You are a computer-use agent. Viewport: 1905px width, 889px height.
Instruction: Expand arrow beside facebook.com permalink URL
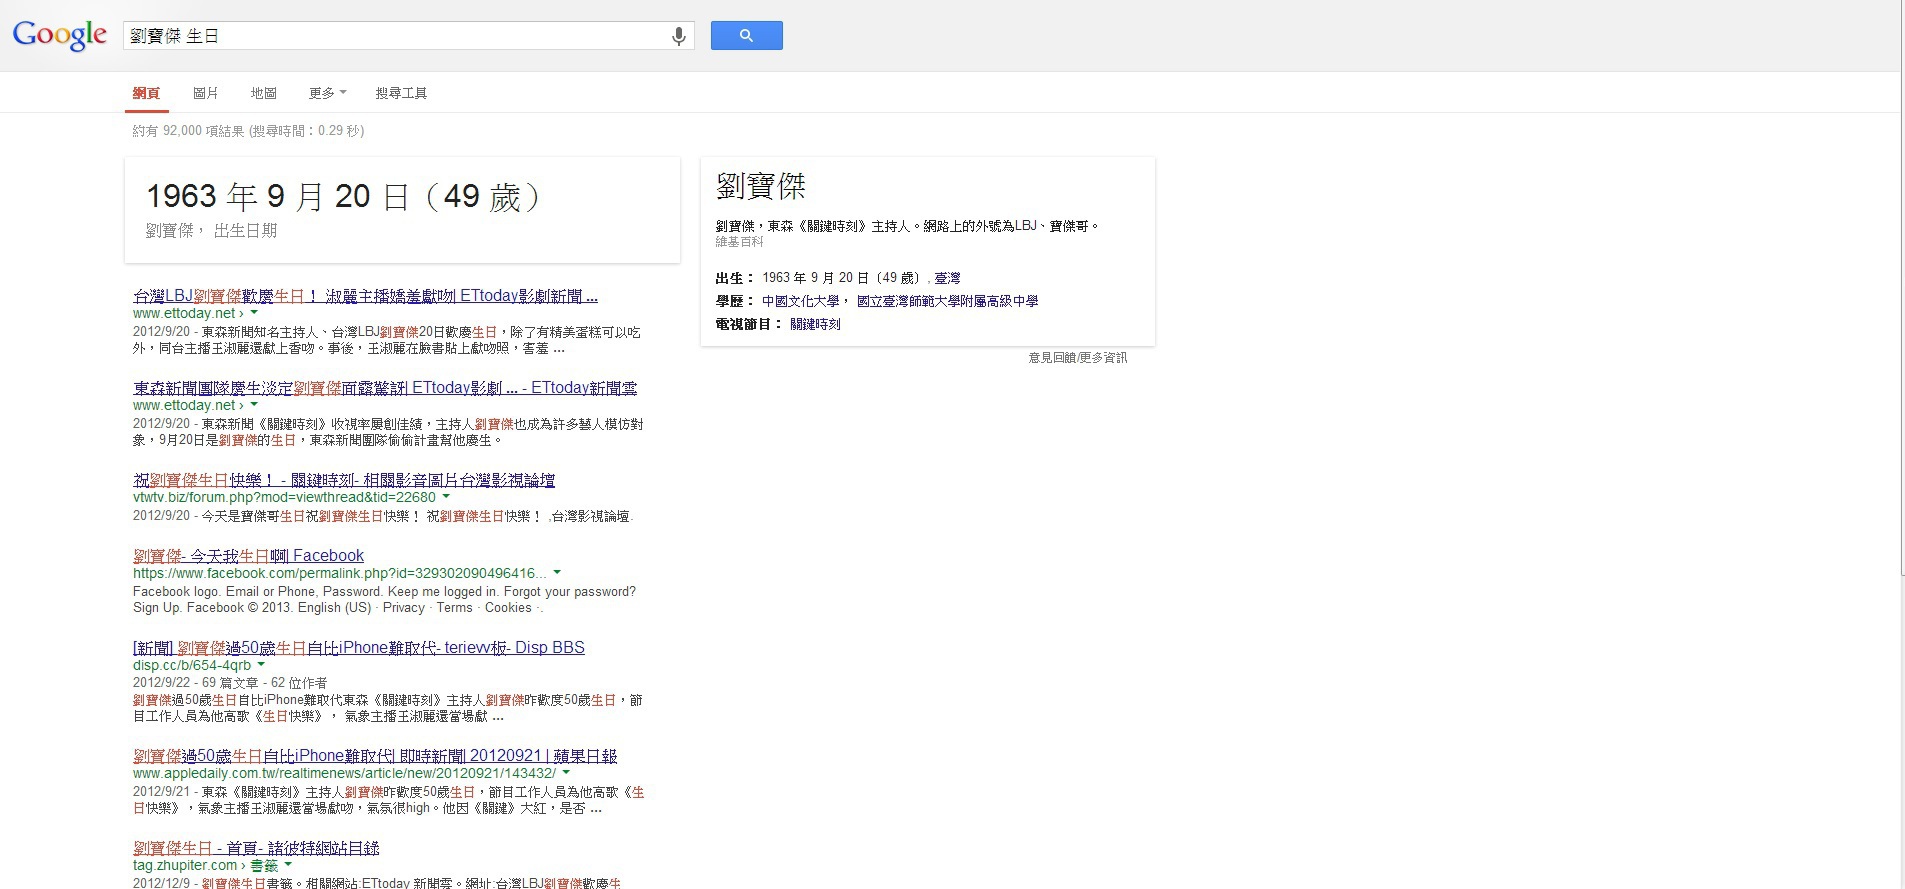(557, 573)
